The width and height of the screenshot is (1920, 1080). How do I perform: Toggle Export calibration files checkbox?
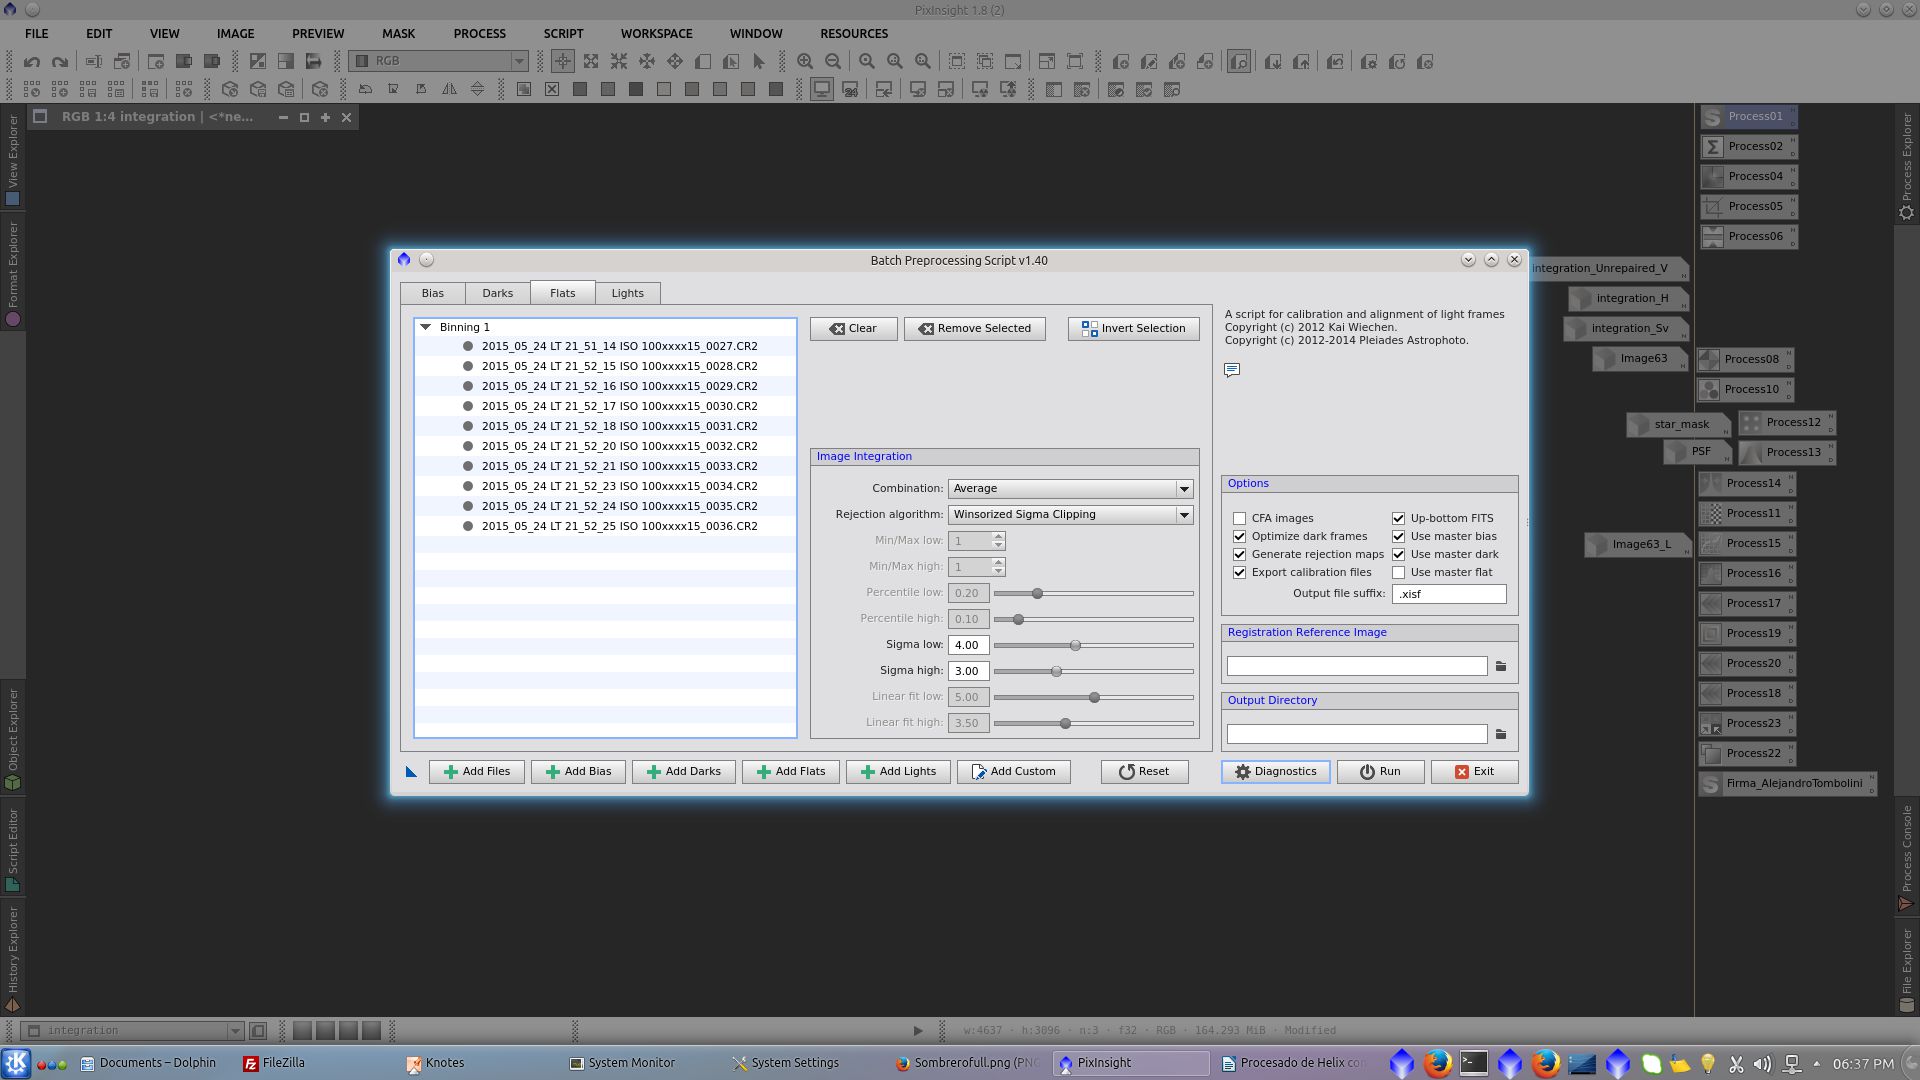(1240, 573)
